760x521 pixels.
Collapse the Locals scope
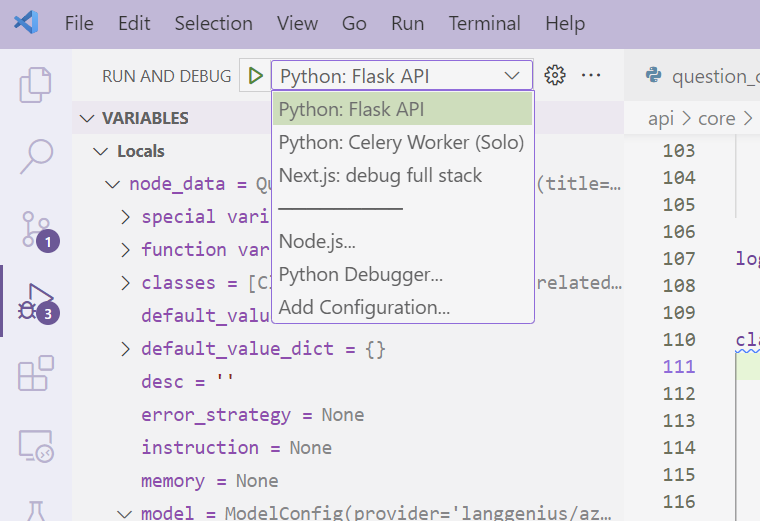pyautogui.click(x=99, y=151)
